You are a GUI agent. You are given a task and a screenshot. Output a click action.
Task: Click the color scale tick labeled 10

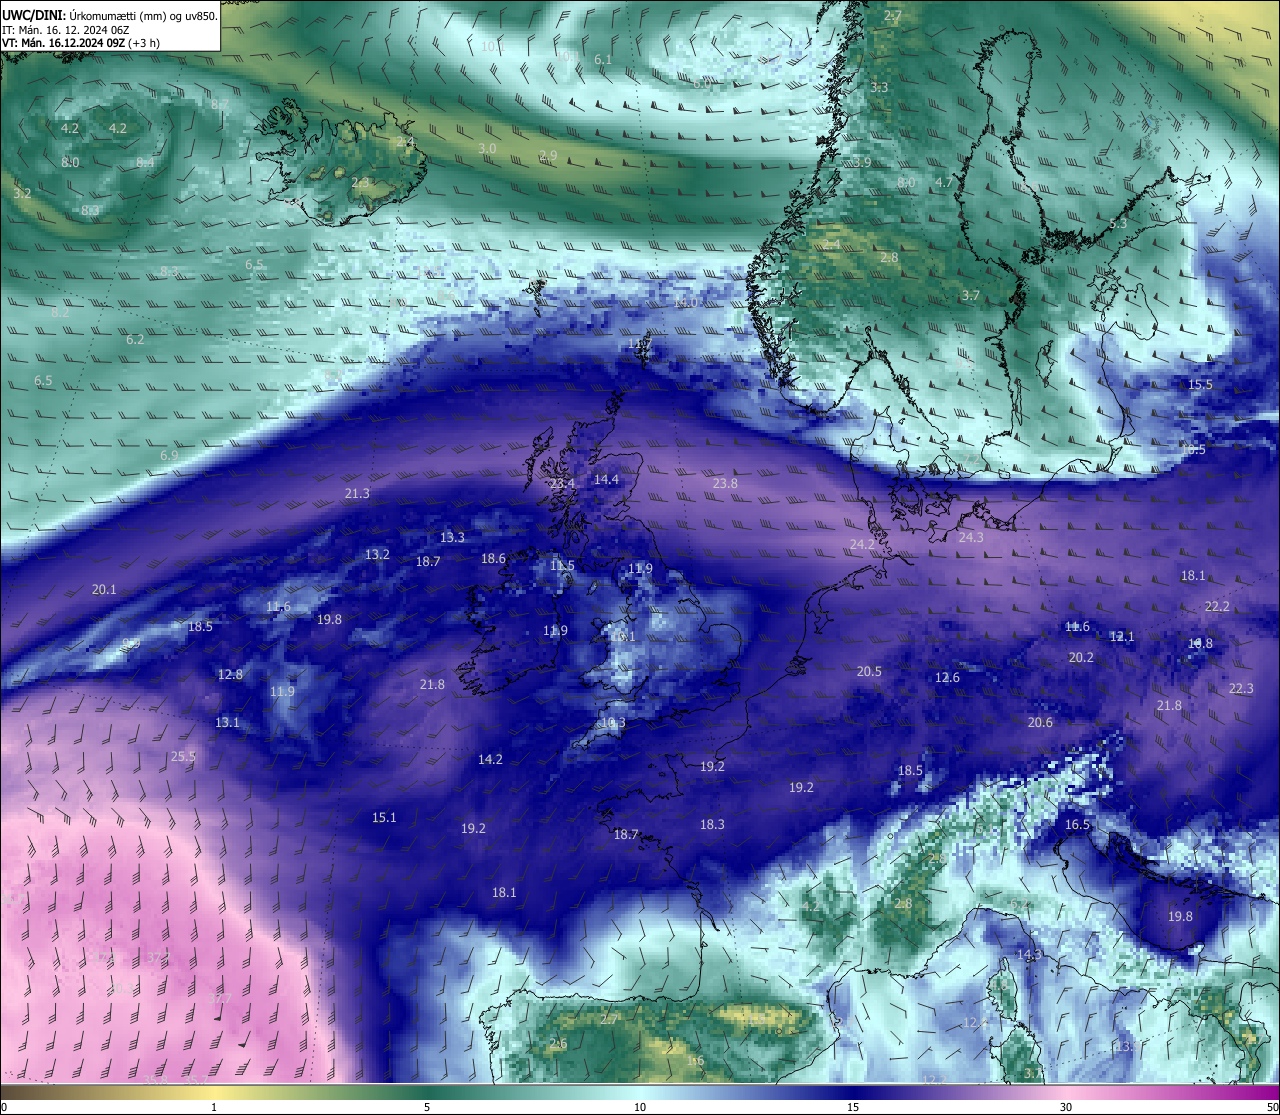point(640,1107)
